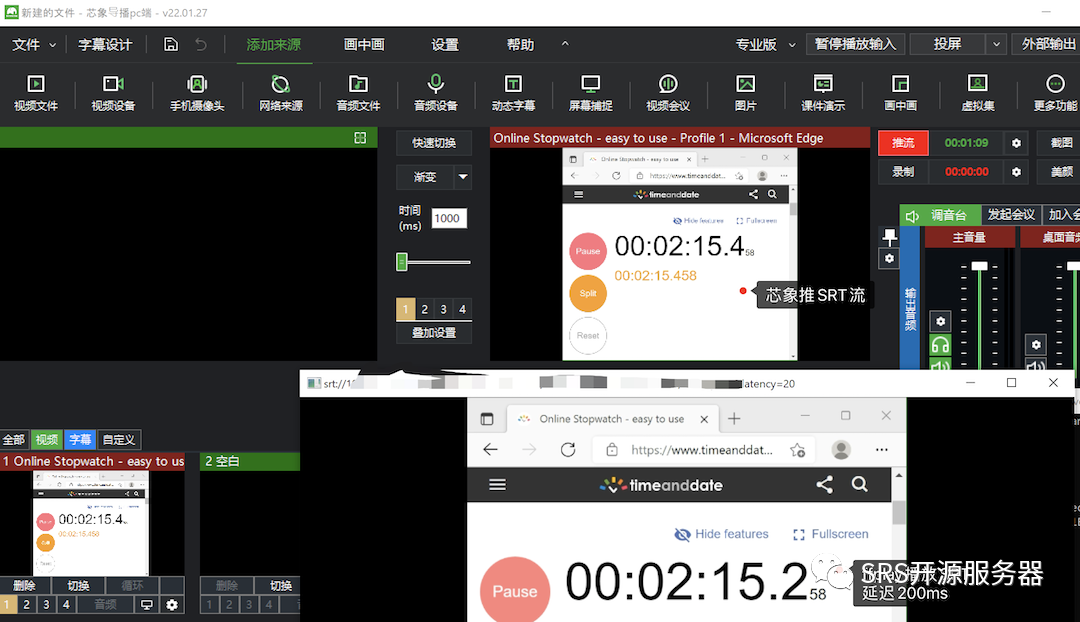Open 主音量 channel settings gear

(x=940, y=321)
